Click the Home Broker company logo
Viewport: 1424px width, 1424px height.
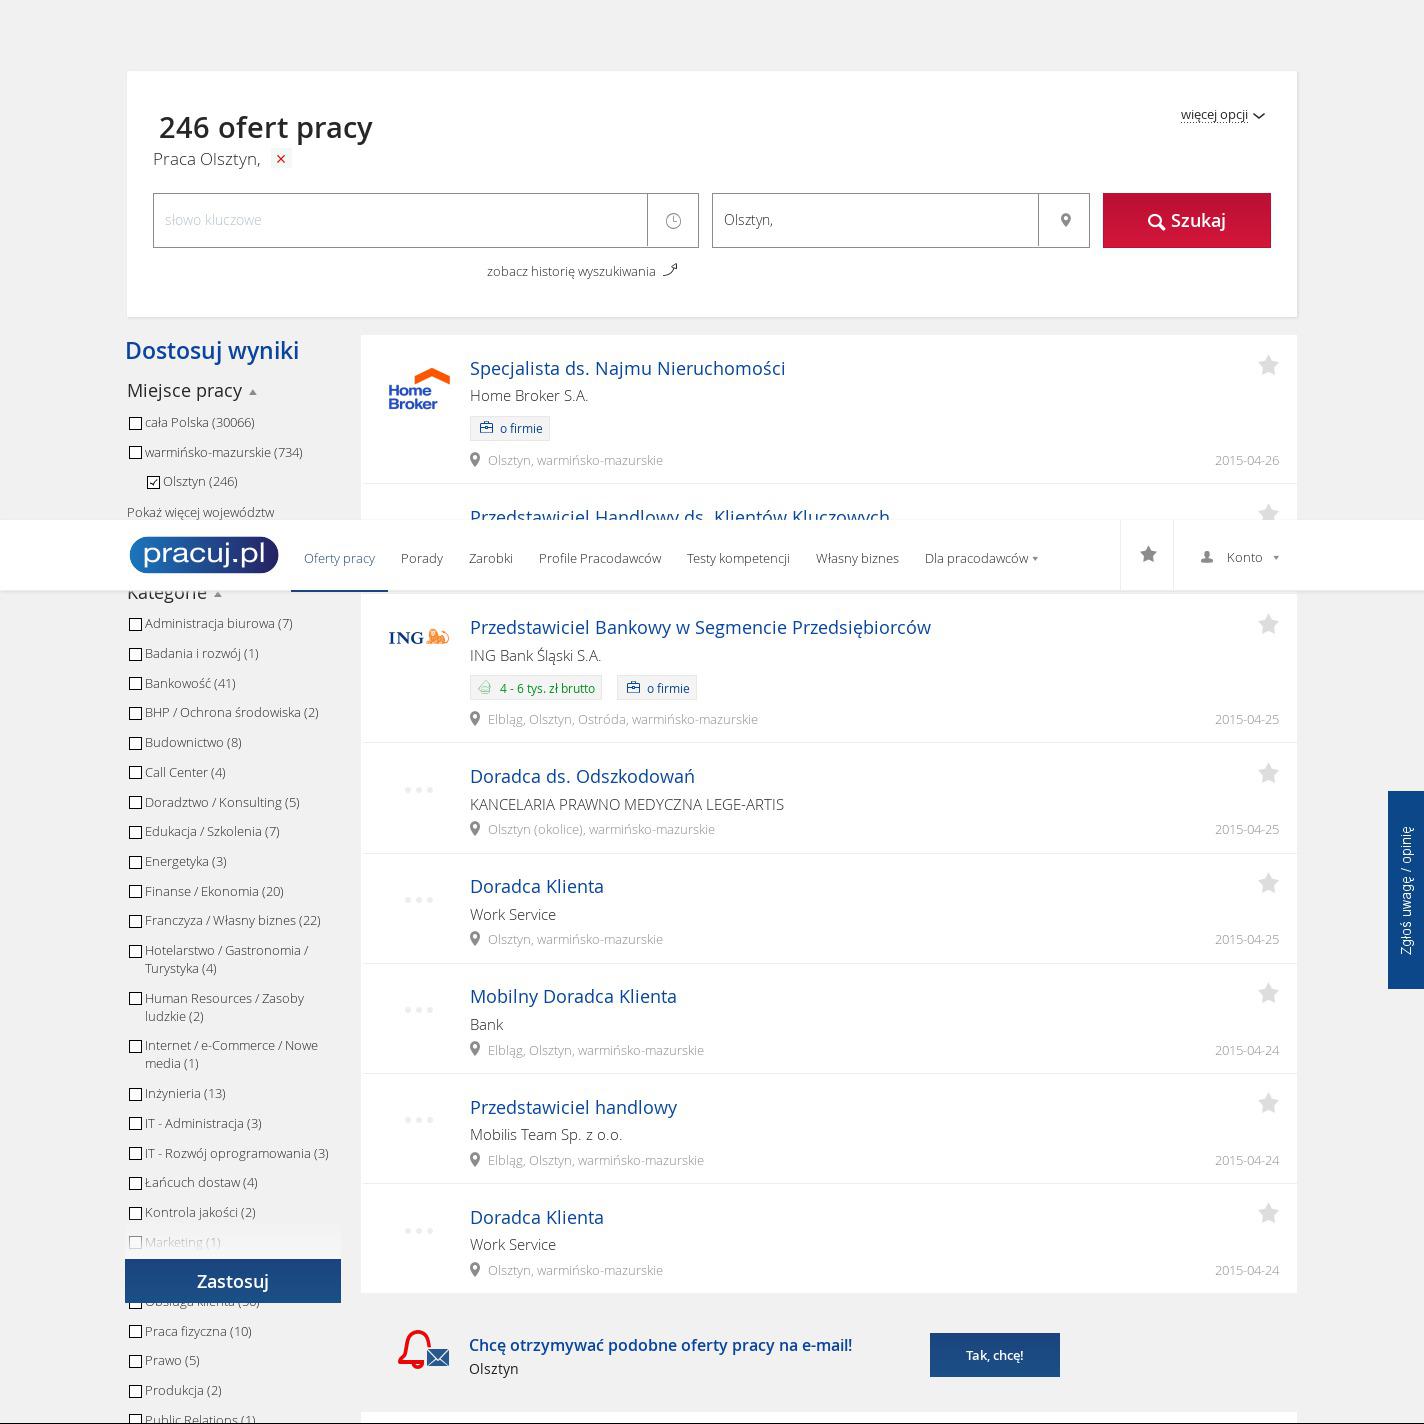[418, 389]
